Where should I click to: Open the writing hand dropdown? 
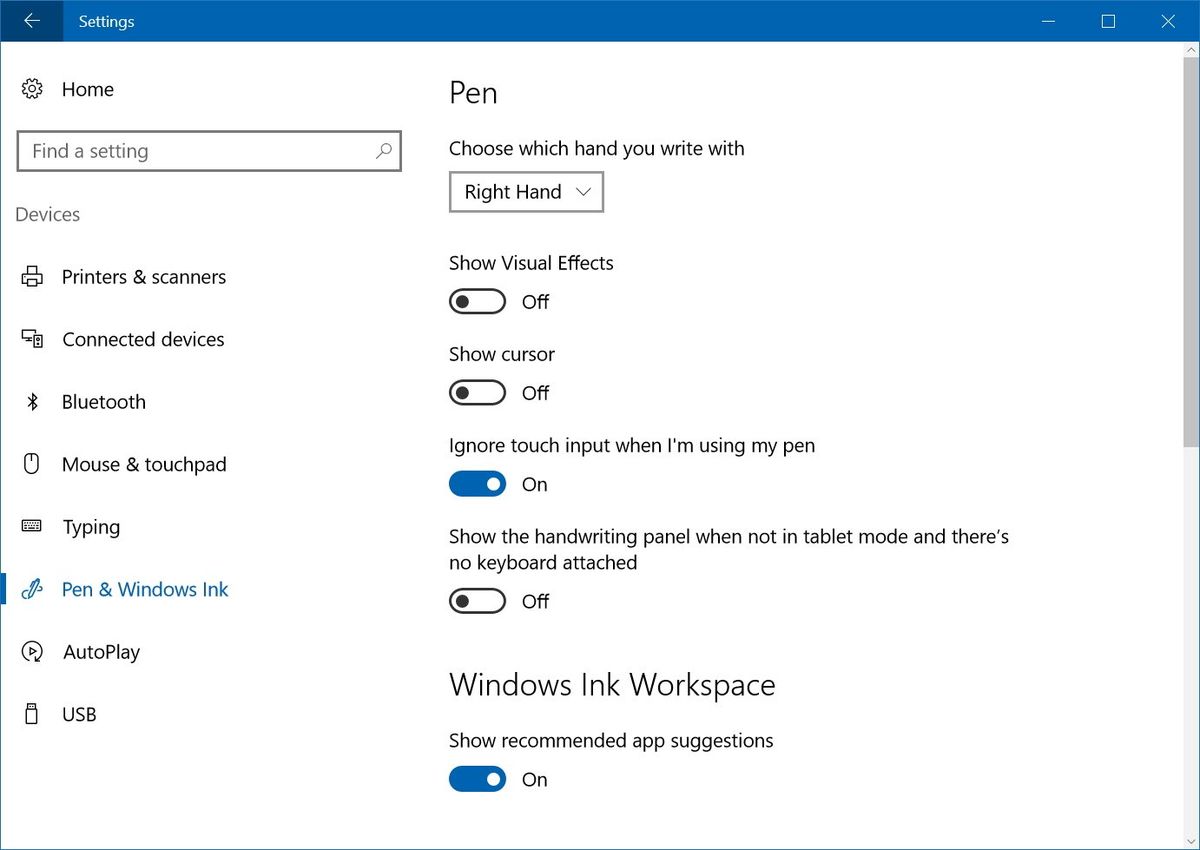coord(526,192)
